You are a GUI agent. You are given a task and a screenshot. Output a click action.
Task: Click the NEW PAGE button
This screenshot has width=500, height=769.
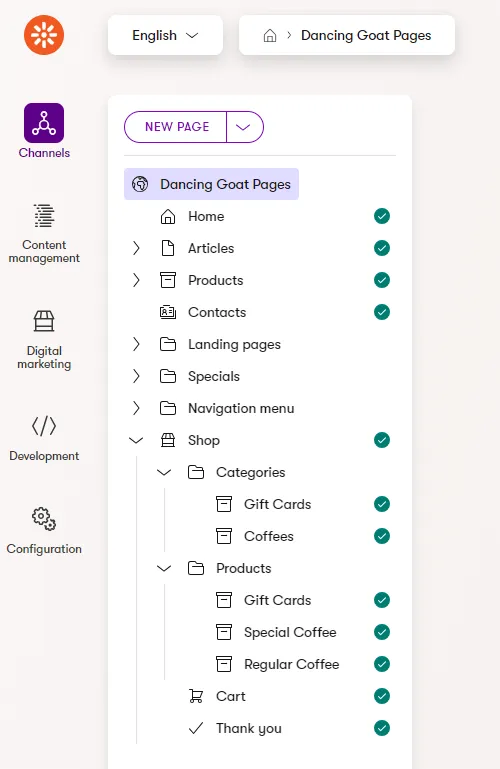point(176,127)
